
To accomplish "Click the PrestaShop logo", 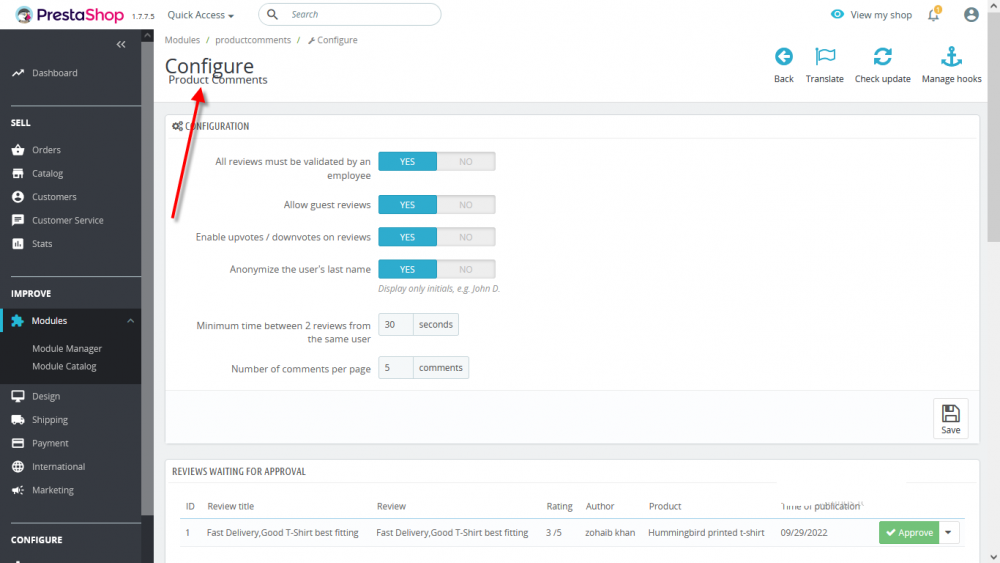I will 69,15.
